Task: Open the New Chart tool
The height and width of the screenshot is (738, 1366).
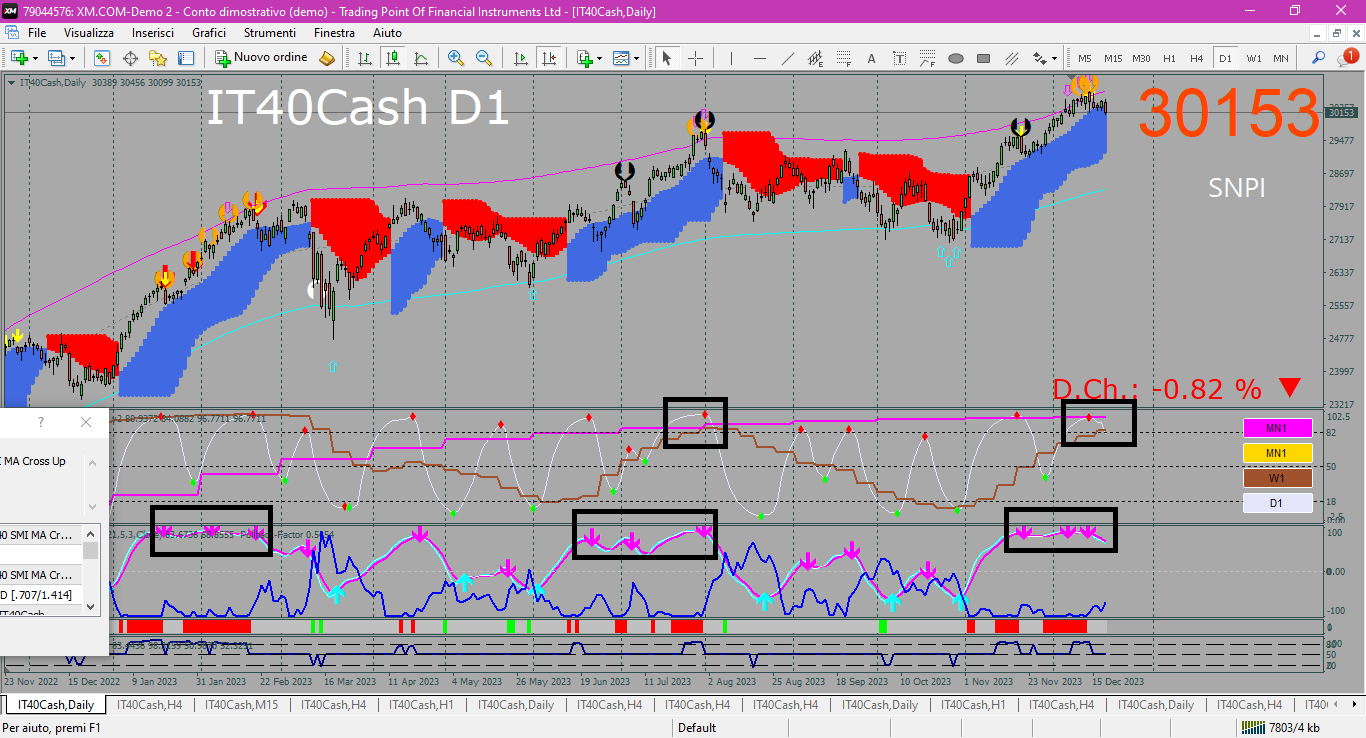Action: click(19, 58)
